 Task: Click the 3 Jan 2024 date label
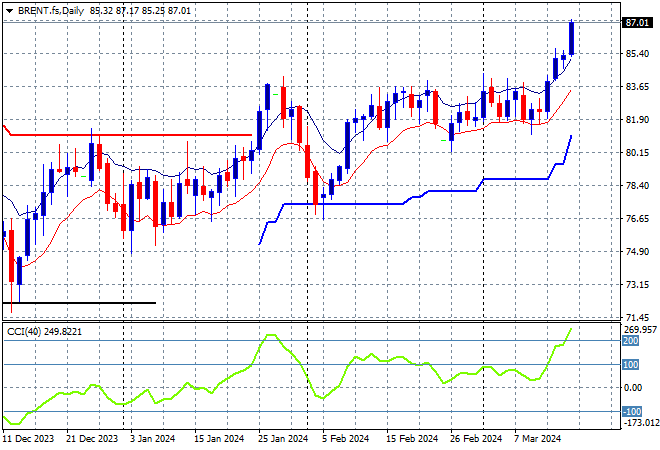pyautogui.click(x=152, y=438)
